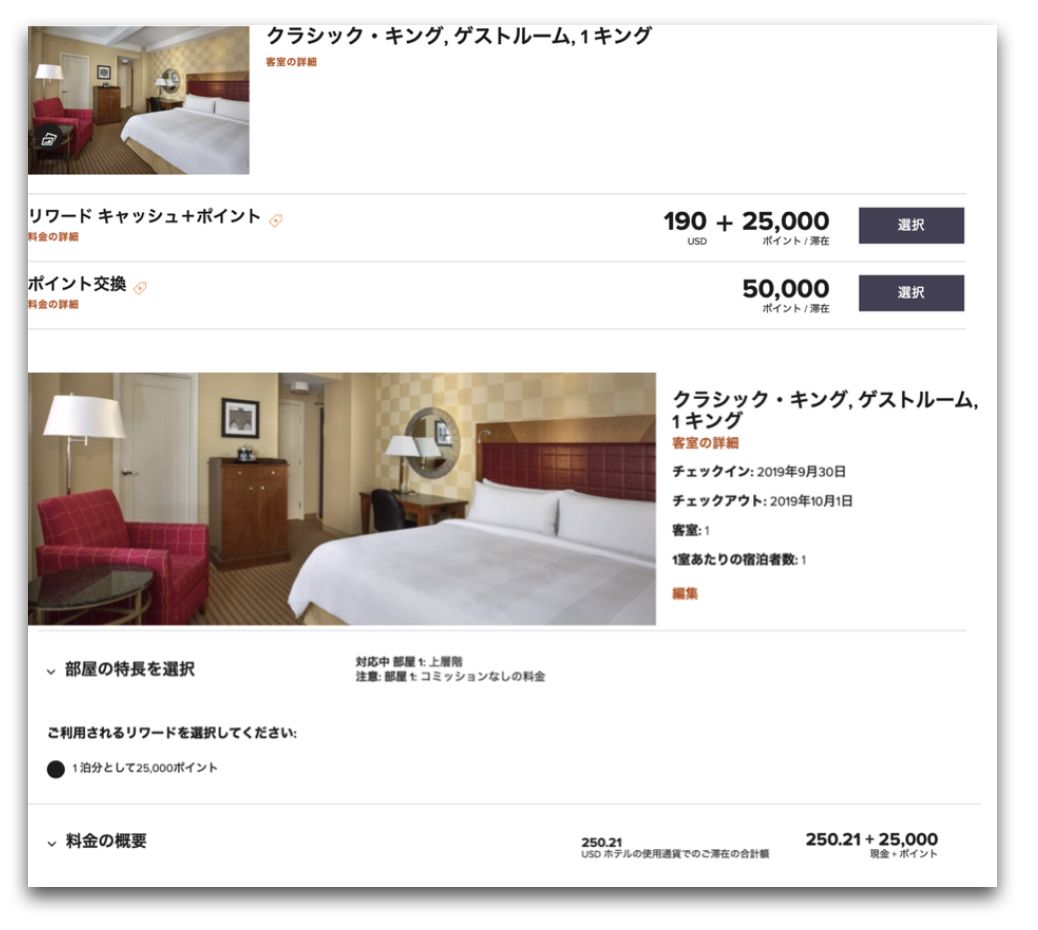Open 客室の詳細 link beside large room photo
Screen dimensions: 1038x930
pyautogui.click(x=705, y=443)
